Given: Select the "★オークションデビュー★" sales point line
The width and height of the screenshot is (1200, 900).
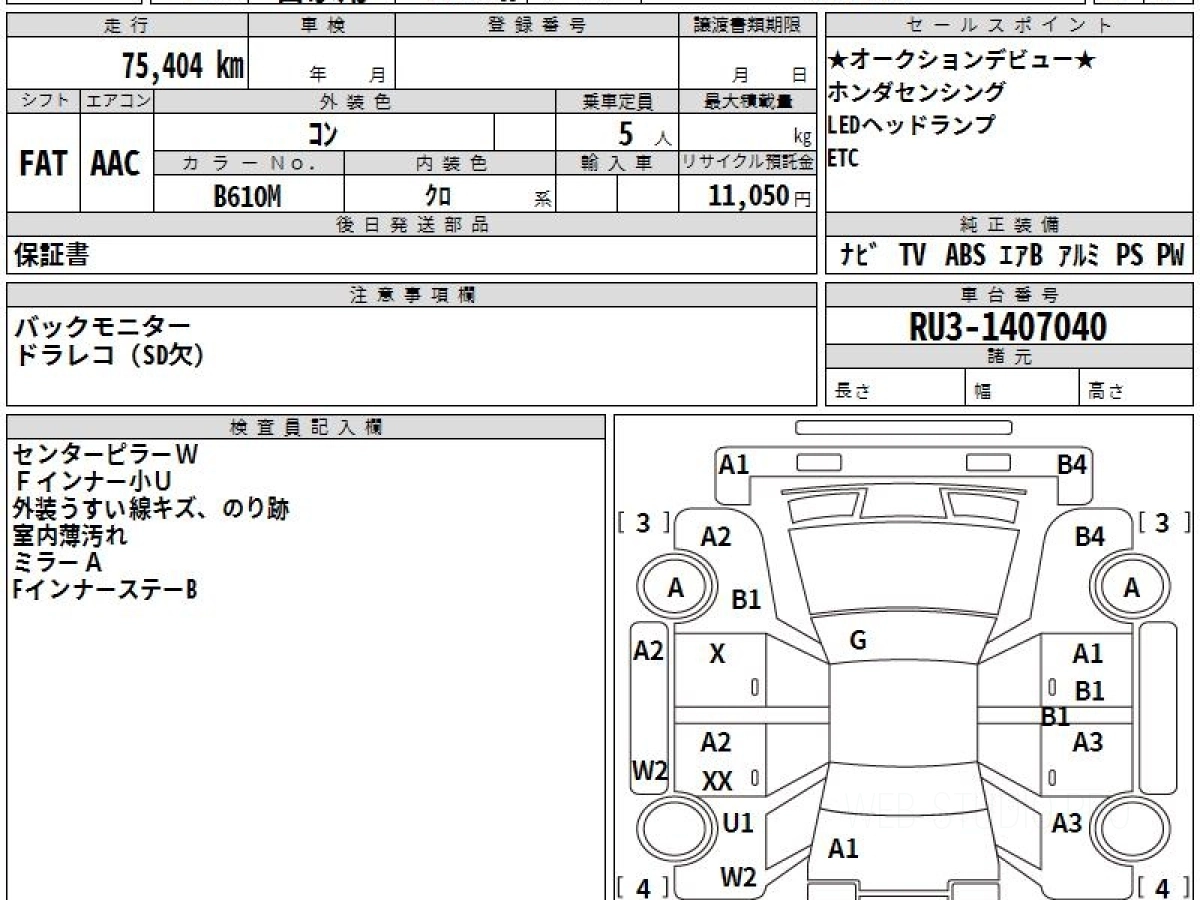Looking at the screenshot, I should [x=962, y=61].
